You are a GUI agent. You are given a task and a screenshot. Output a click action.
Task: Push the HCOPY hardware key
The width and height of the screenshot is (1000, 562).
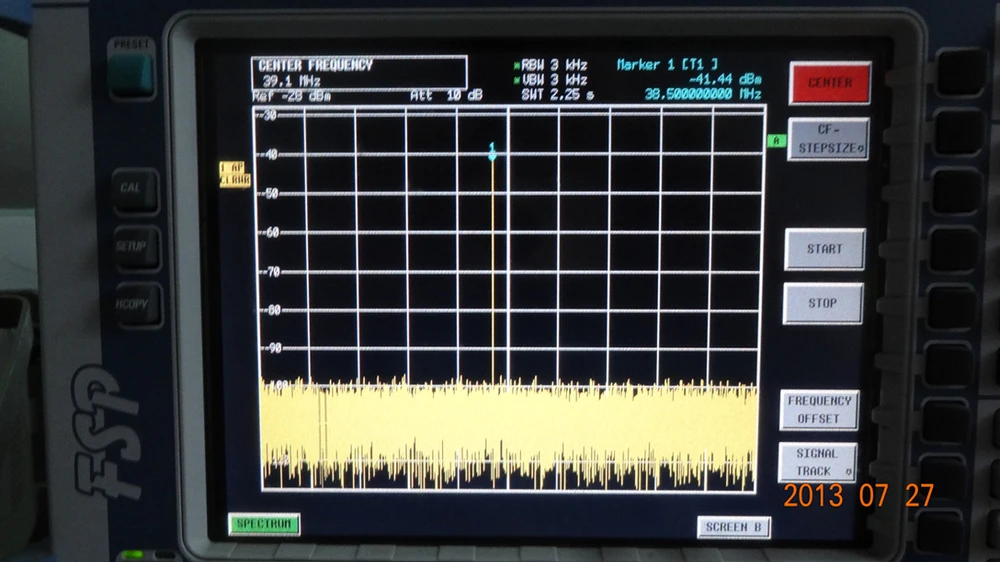(136, 304)
